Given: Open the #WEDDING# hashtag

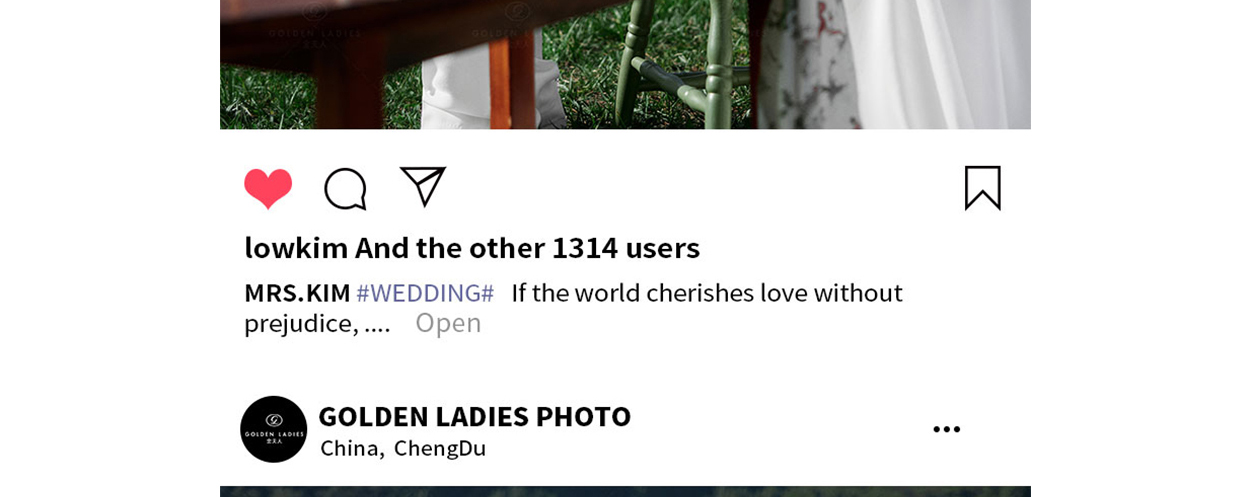Looking at the screenshot, I should click(425, 293).
